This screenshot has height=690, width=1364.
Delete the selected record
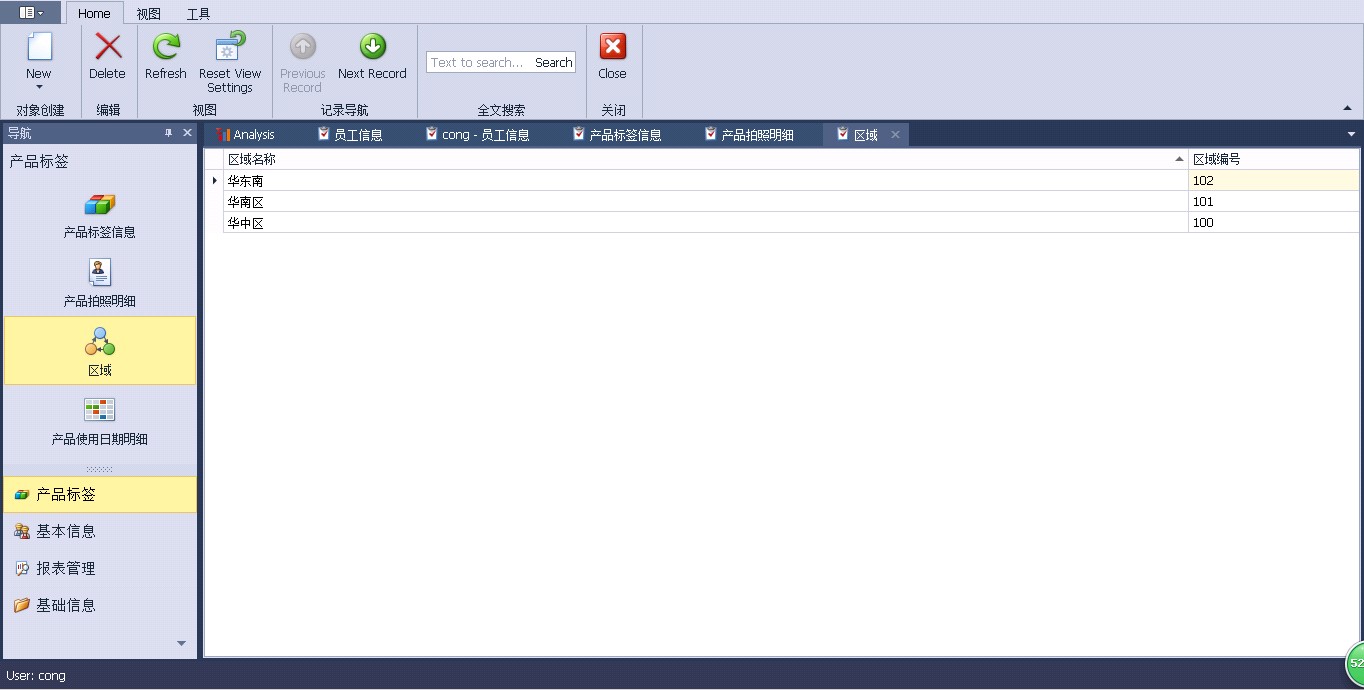107,57
